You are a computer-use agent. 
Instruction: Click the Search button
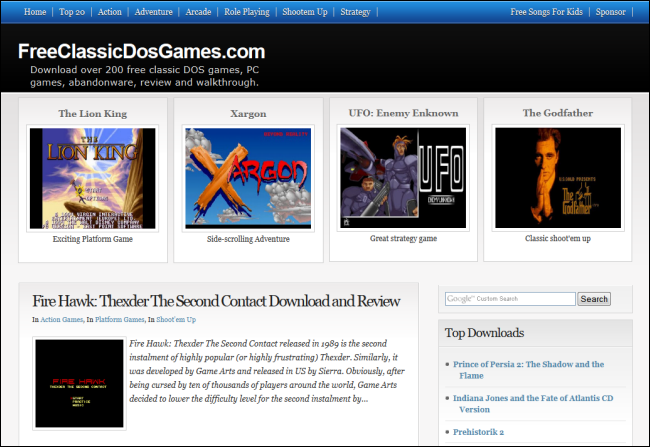(594, 299)
